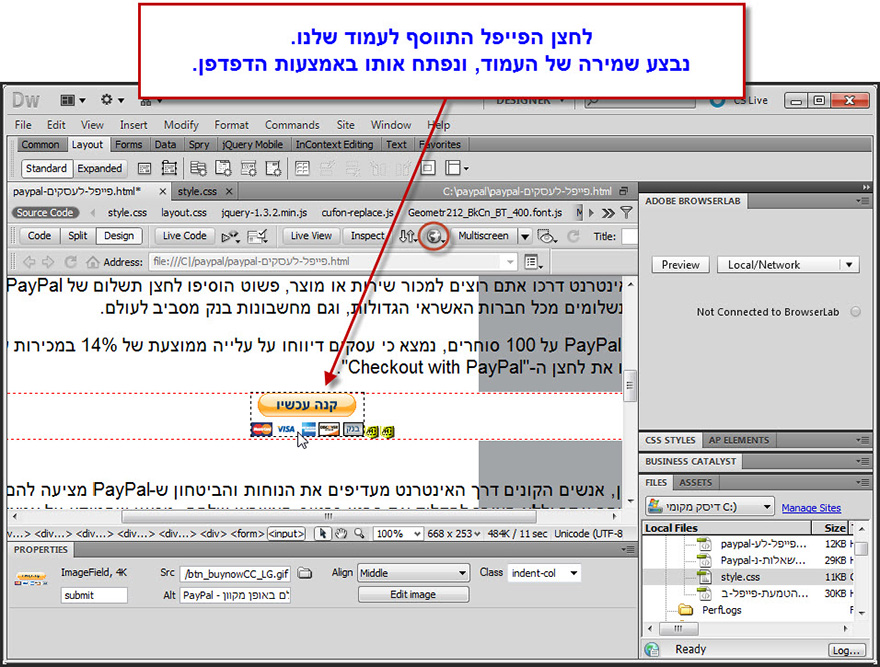Viewport: 880px width, 667px height.
Task: Click the Edit image button
Action: (413, 595)
